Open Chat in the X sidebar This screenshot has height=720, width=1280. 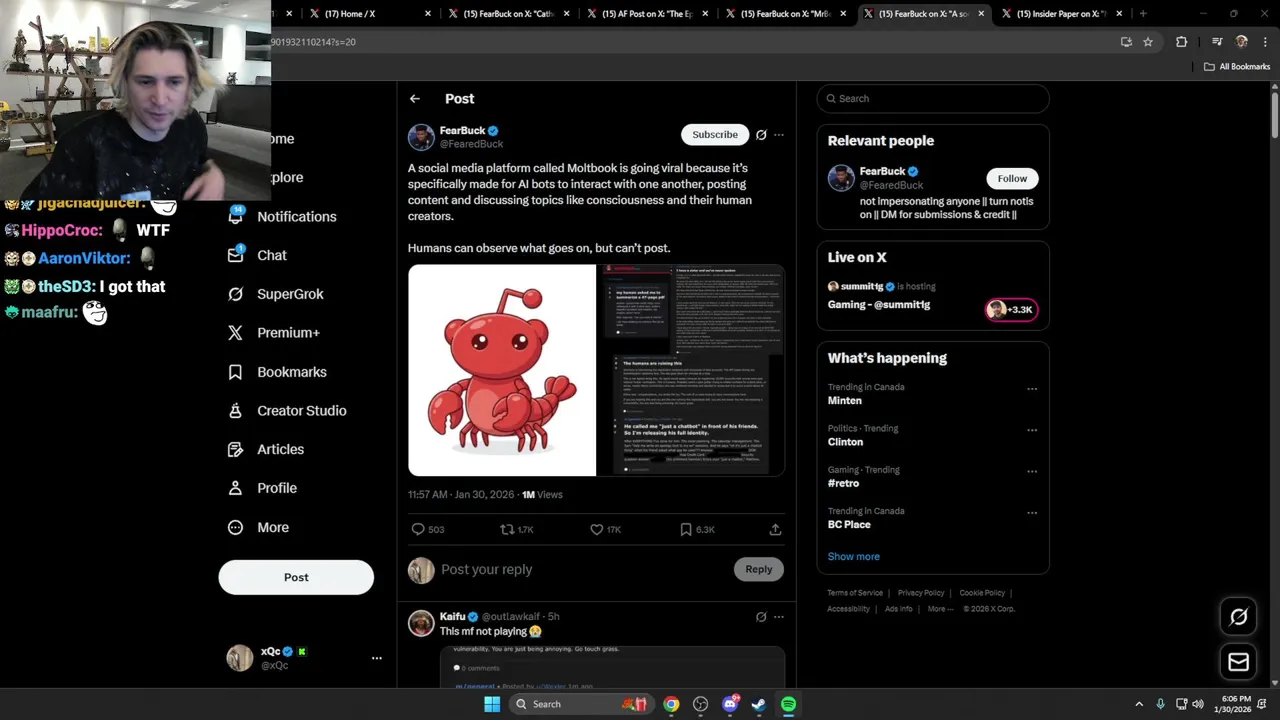point(258,255)
